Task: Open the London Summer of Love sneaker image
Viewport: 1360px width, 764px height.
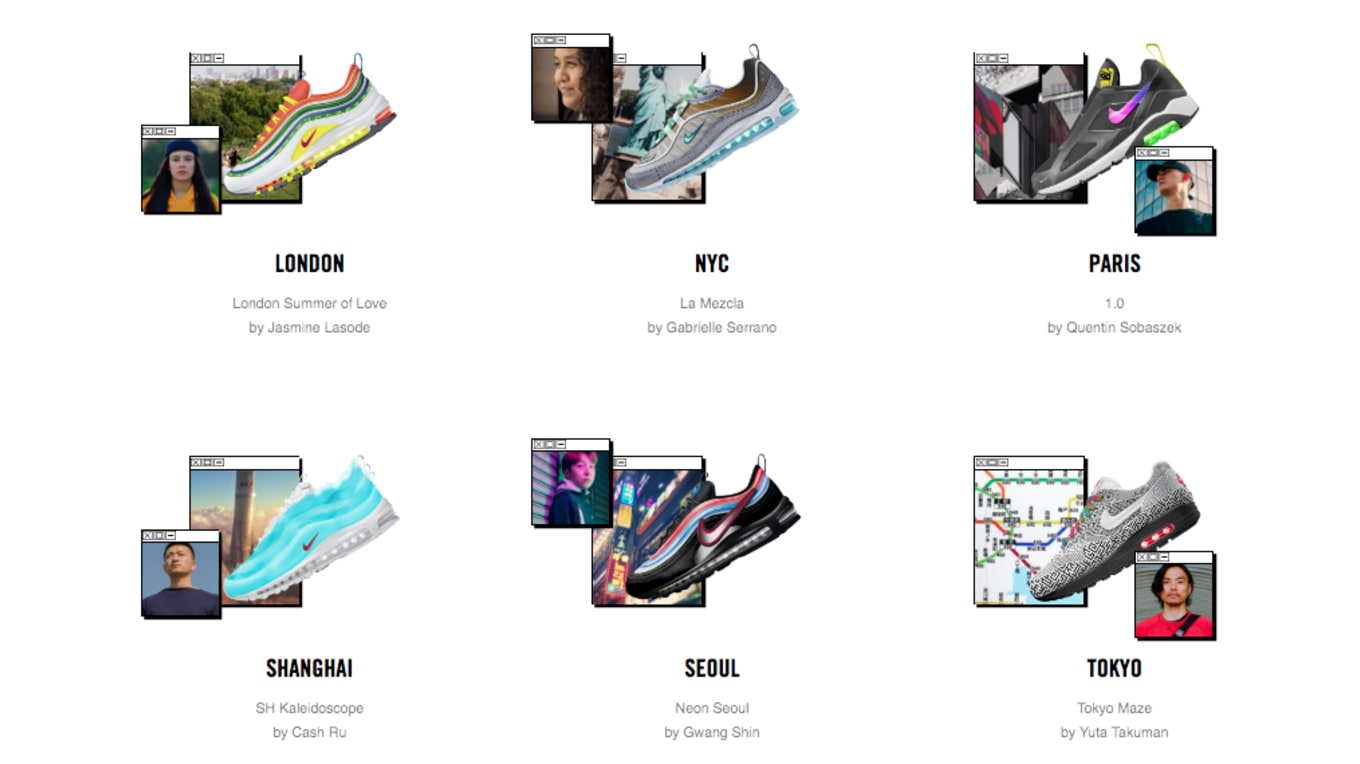Action: click(x=310, y=128)
